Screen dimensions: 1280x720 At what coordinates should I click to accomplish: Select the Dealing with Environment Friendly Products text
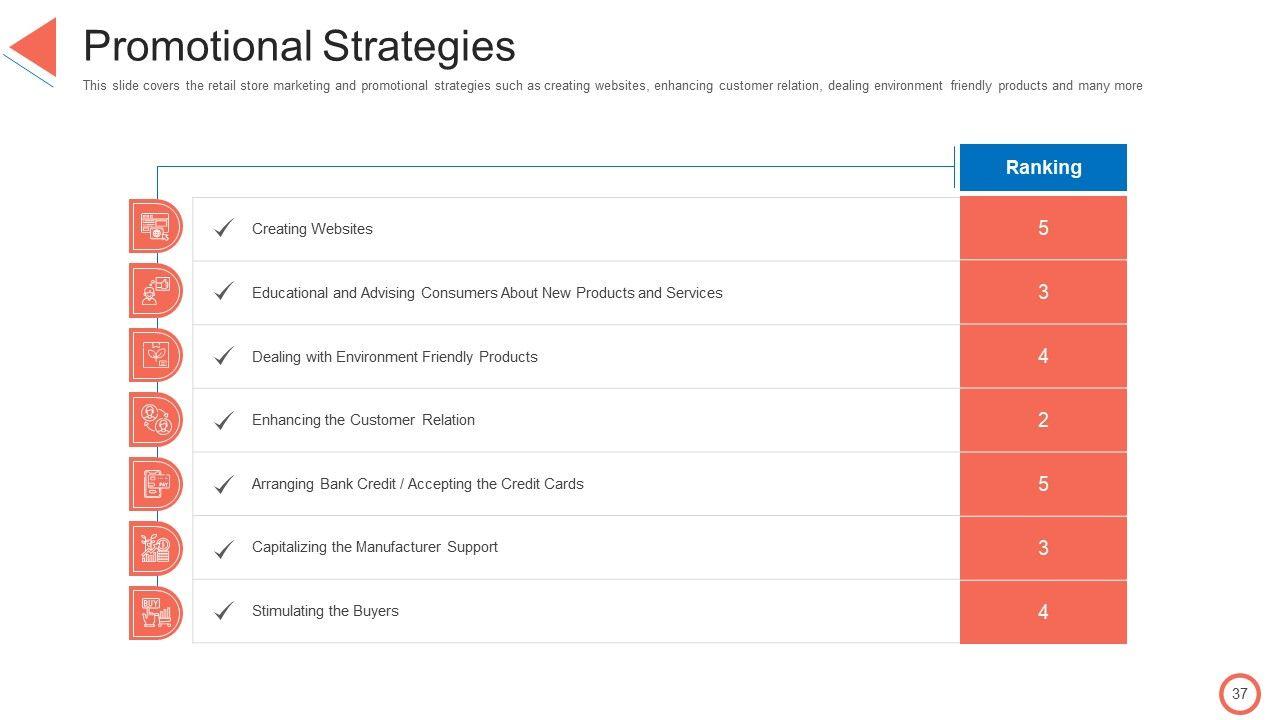pyautogui.click(x=394, y=357)
